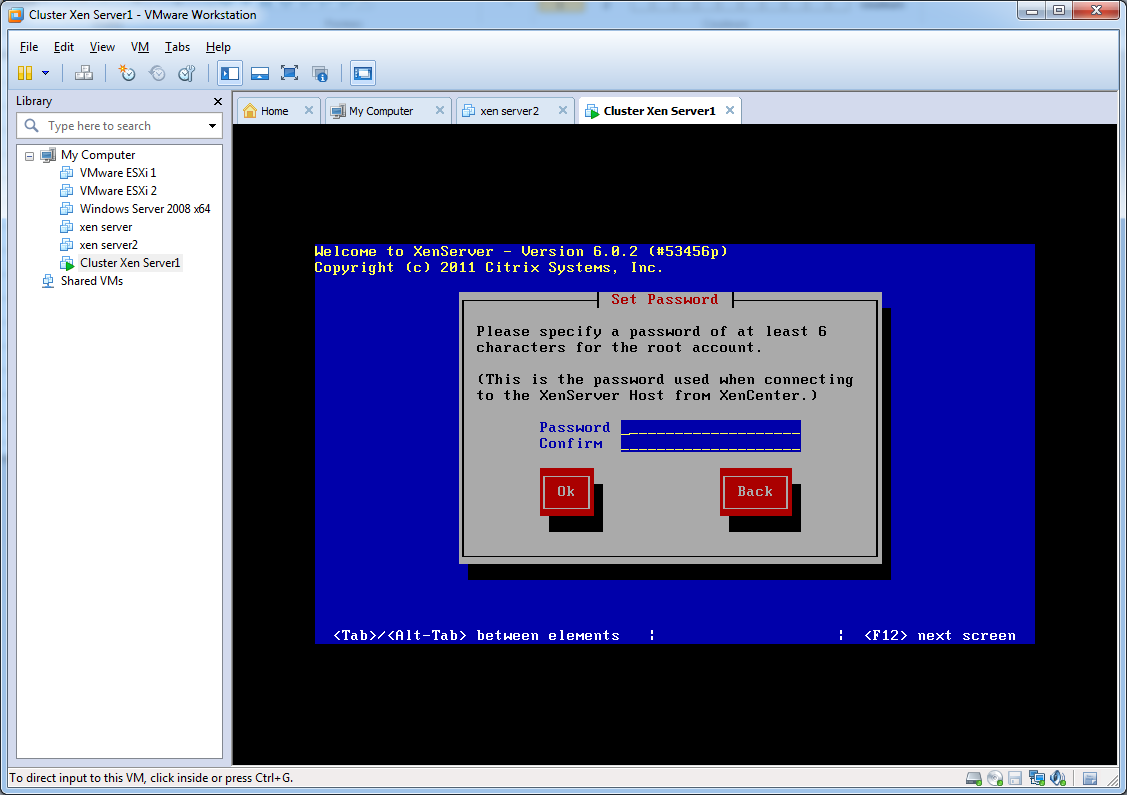This screenshot has height=795, width=1127.
Task: Click Send Ctrl+Alt+Del toolbar icon
Action: tap(84, 73)
